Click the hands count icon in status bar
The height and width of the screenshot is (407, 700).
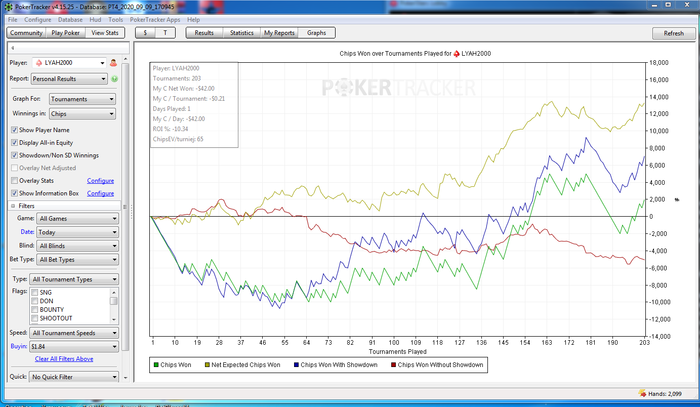point(642,393)
